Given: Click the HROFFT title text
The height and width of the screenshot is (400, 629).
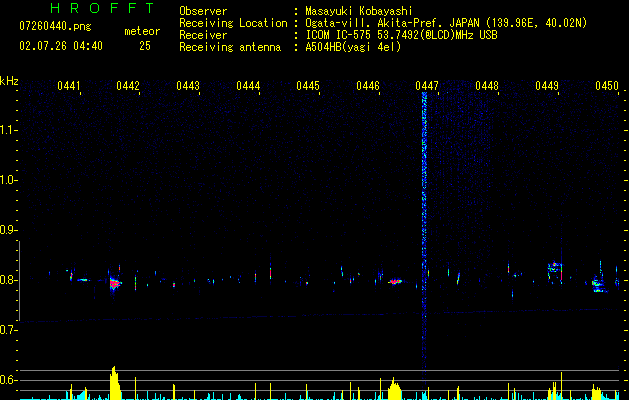Looking at the screenshot, I should pos(102,8).
